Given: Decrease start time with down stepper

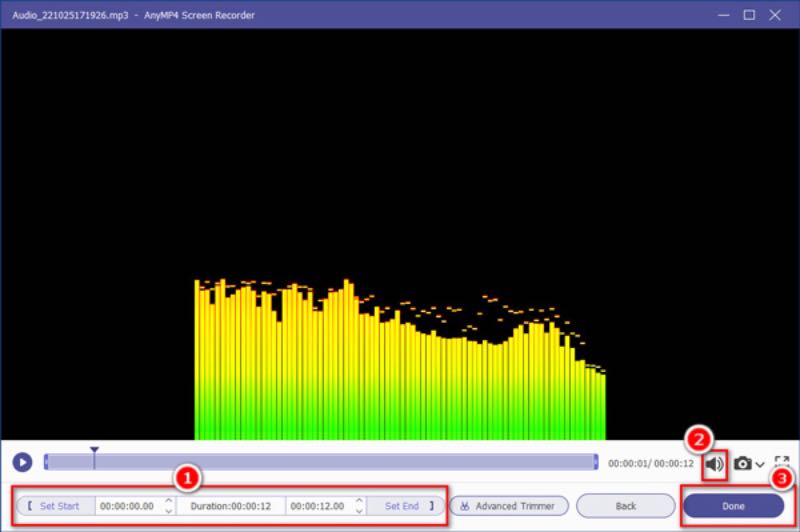Looking at the screenshot, I should [x=165, y=511].
